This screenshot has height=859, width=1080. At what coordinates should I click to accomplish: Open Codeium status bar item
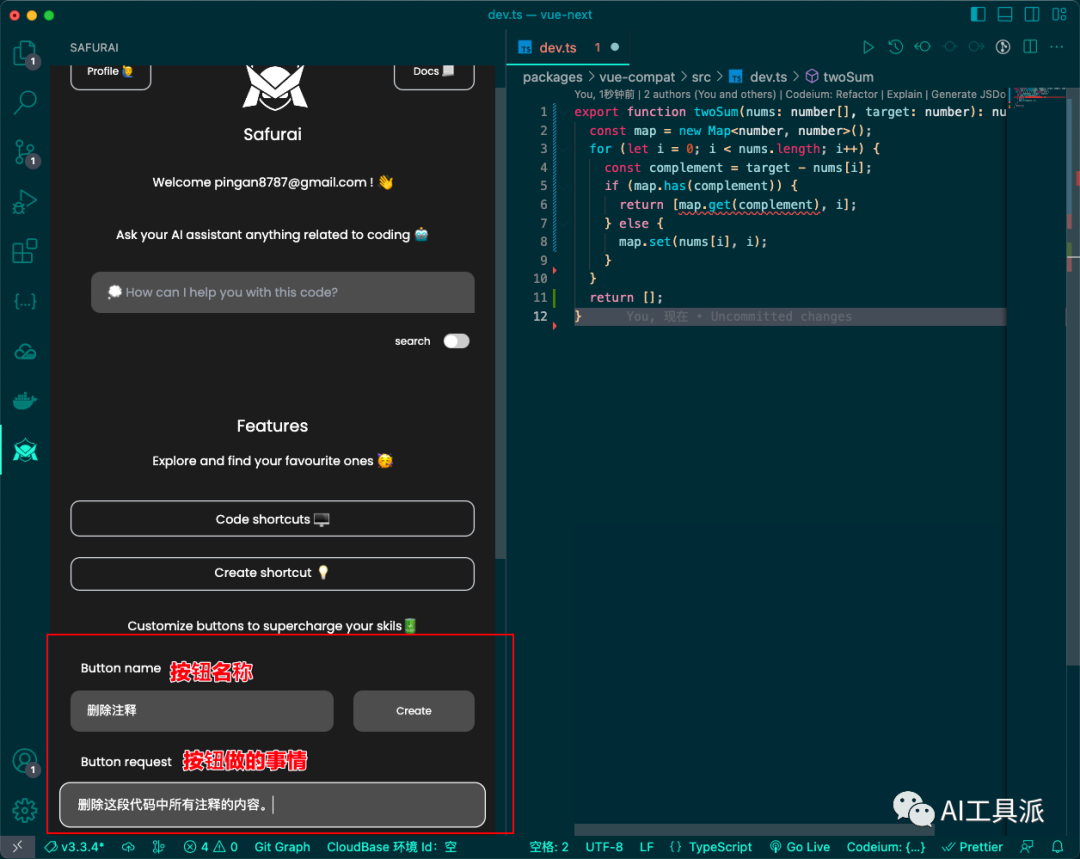click(886, 847)
